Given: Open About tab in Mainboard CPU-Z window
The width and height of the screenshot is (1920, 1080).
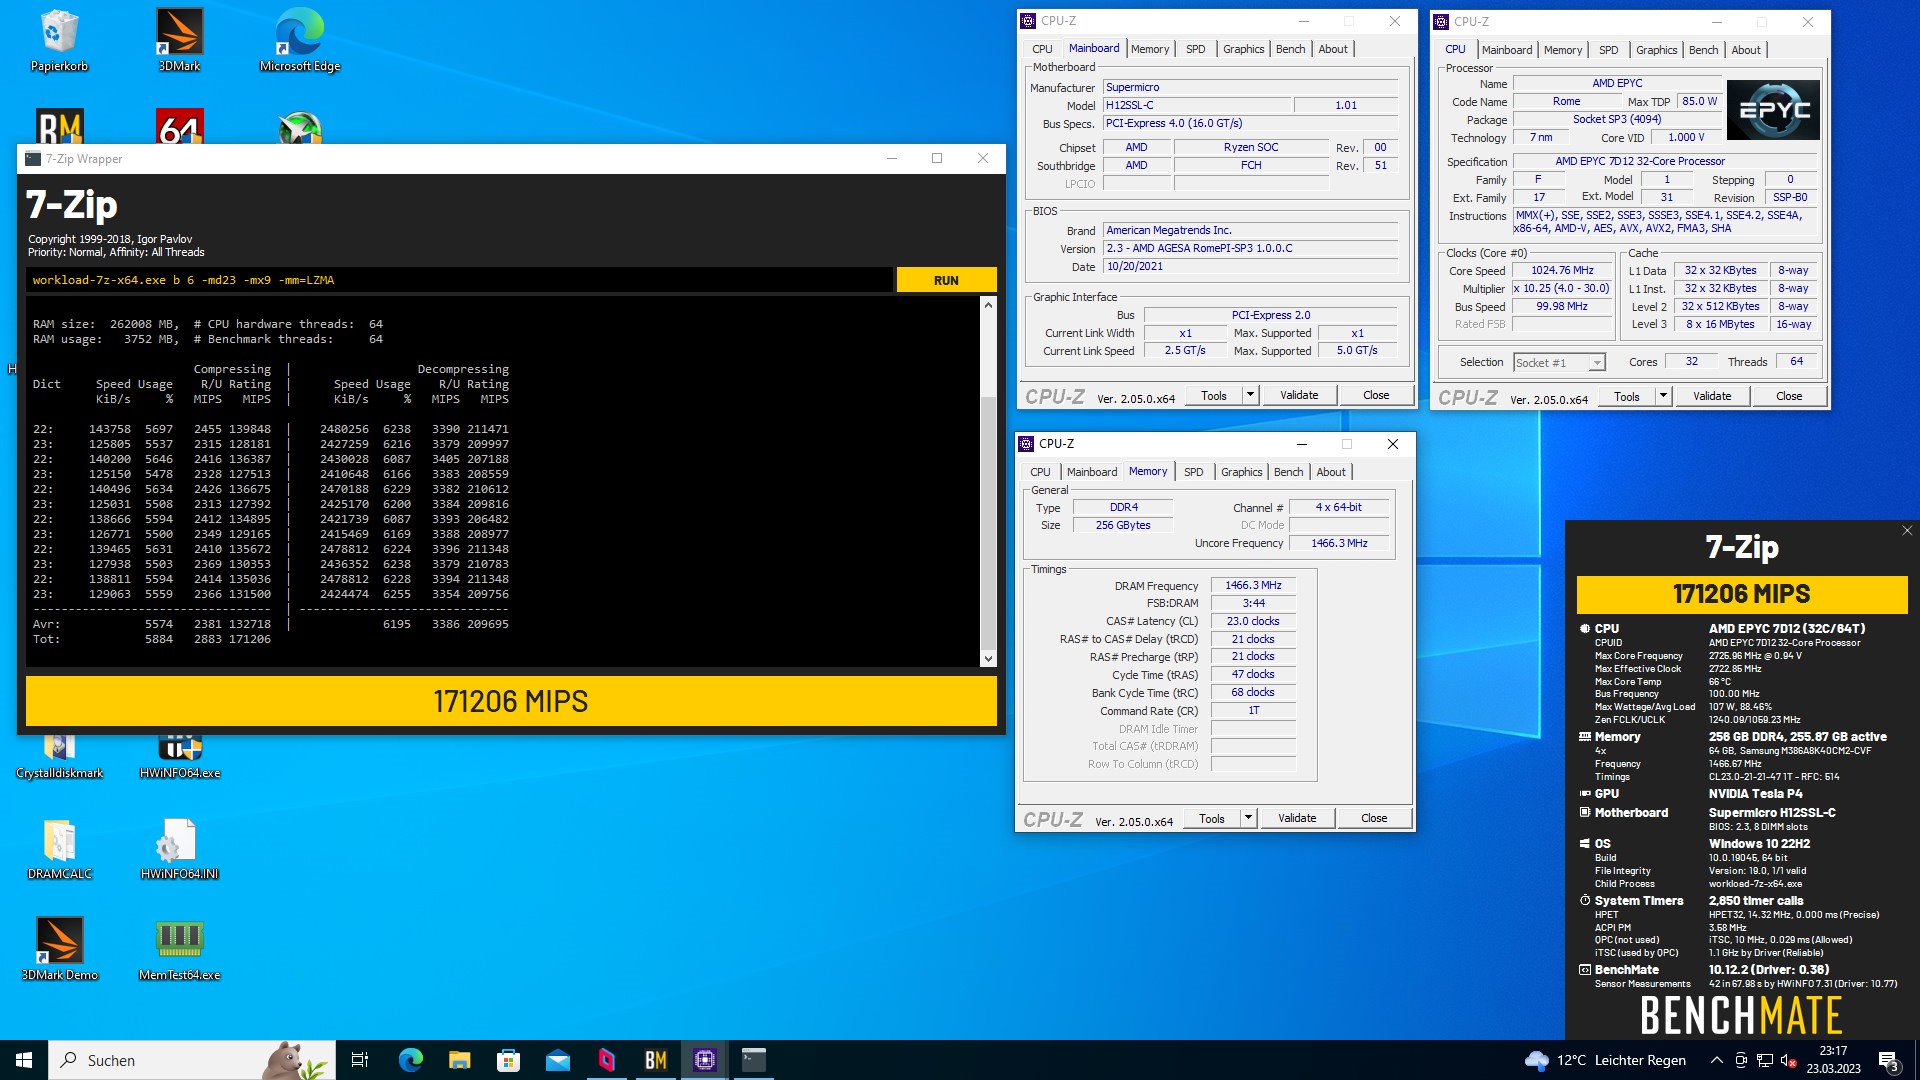Looking at the screenshot, I should click(x=1333, y=49).
